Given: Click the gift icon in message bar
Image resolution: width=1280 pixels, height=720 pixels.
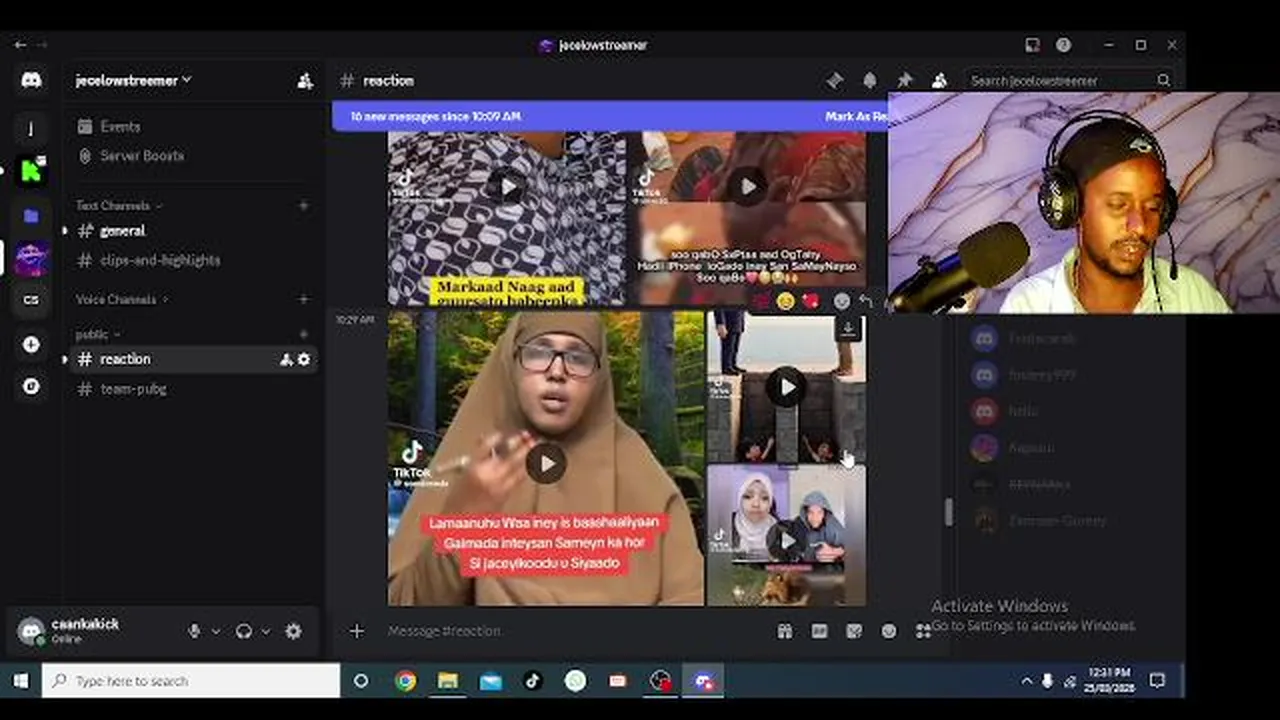Looking at the screenshot, I should click(785, 631).
